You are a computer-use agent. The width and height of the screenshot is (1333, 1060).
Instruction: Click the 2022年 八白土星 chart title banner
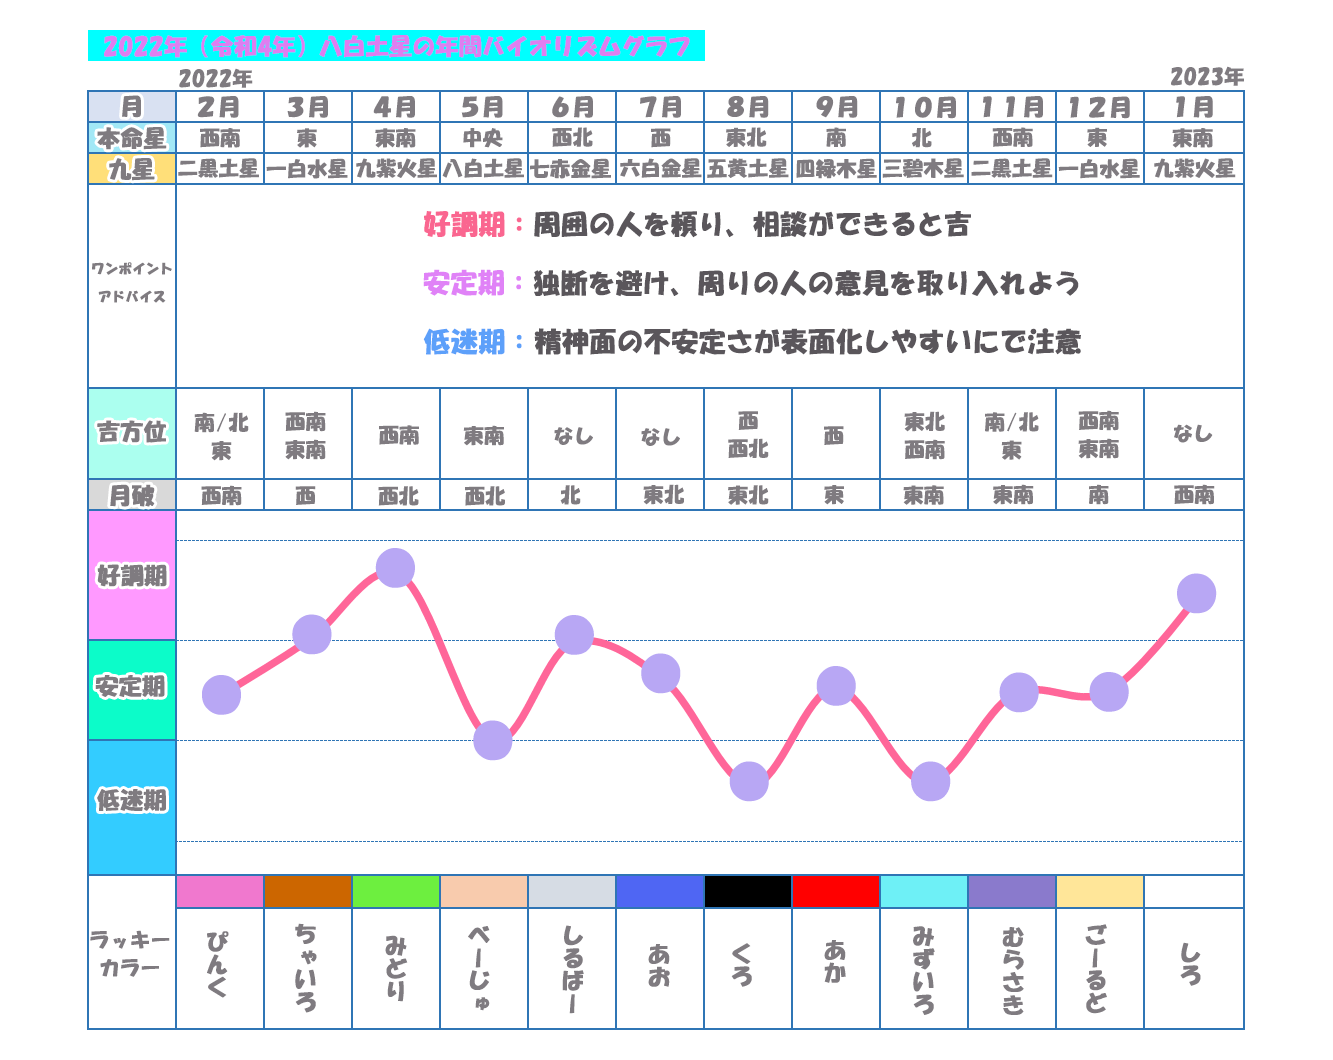(396, 46)
